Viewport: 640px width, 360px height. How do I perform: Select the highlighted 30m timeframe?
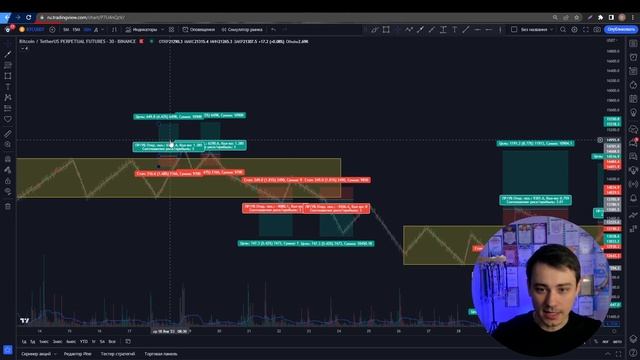point(87,29)
